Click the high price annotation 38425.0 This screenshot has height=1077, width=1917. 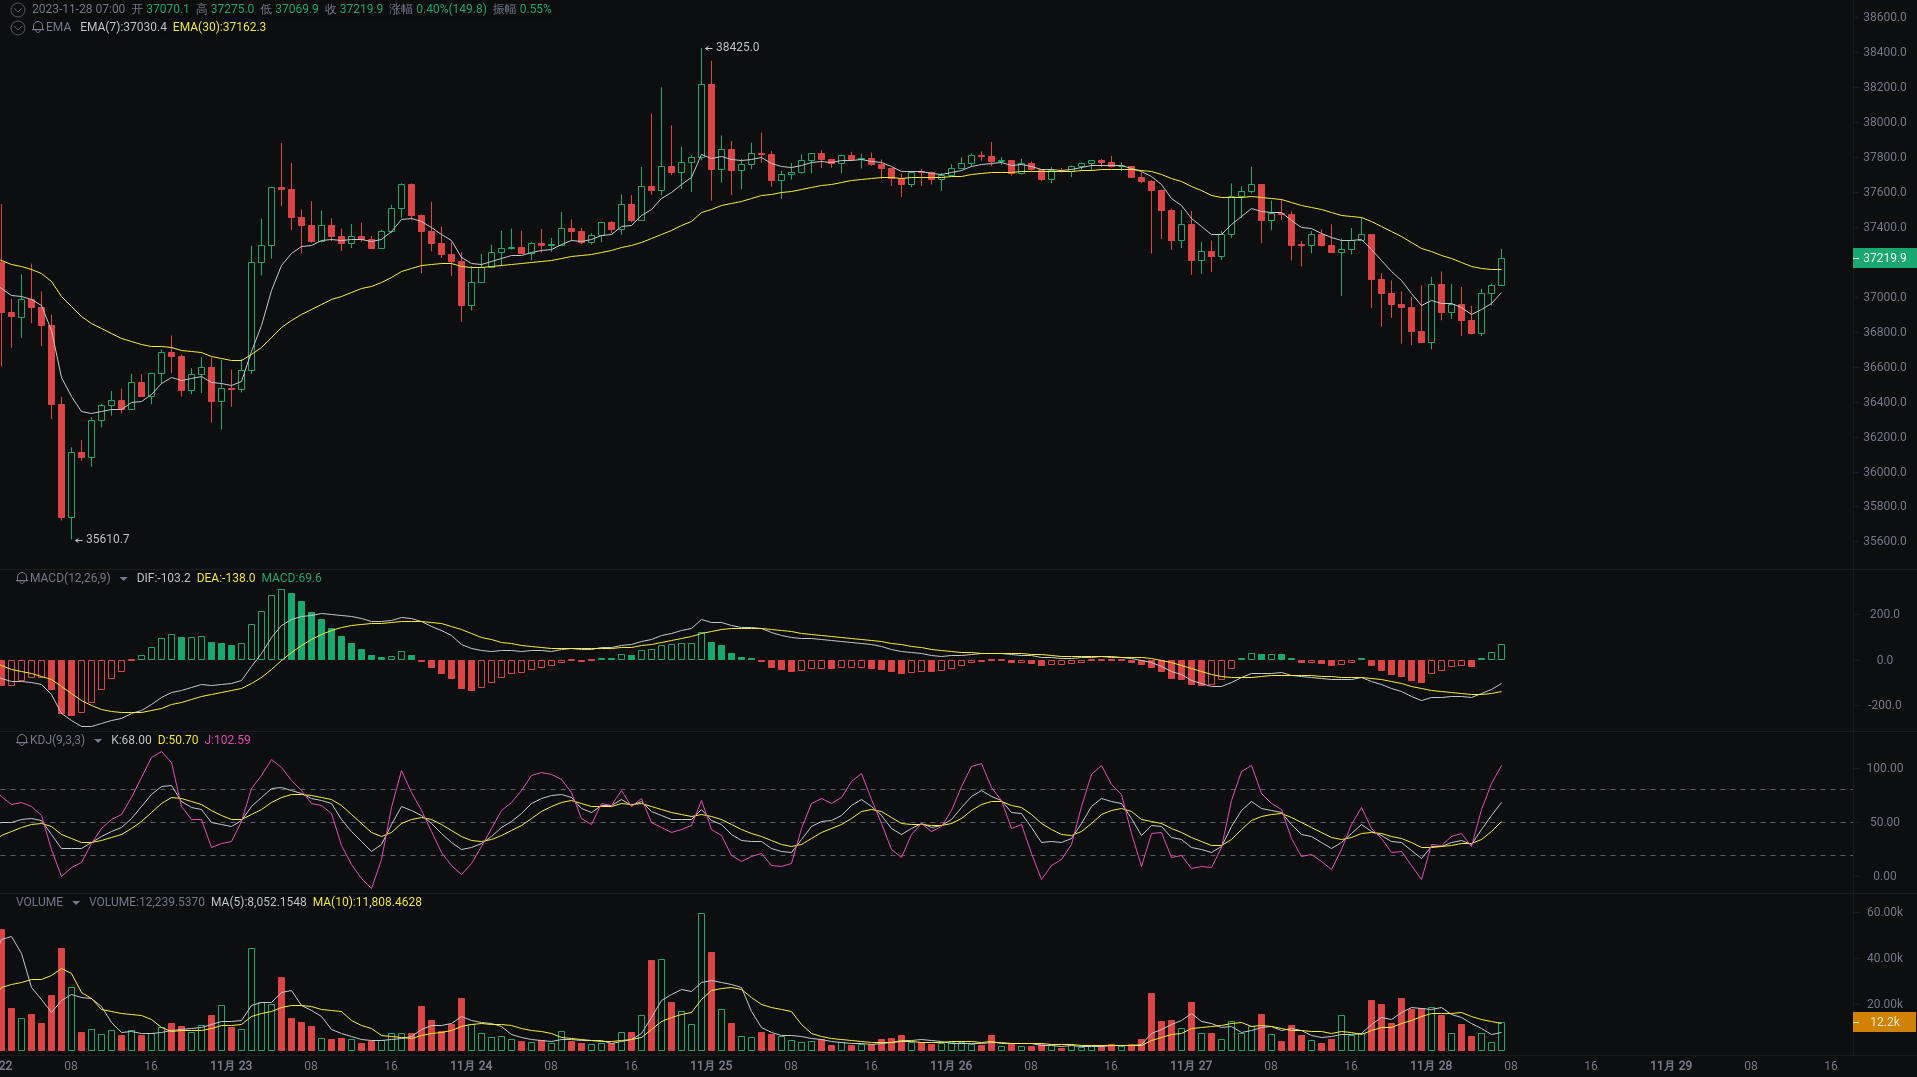[x=736, y=46]
